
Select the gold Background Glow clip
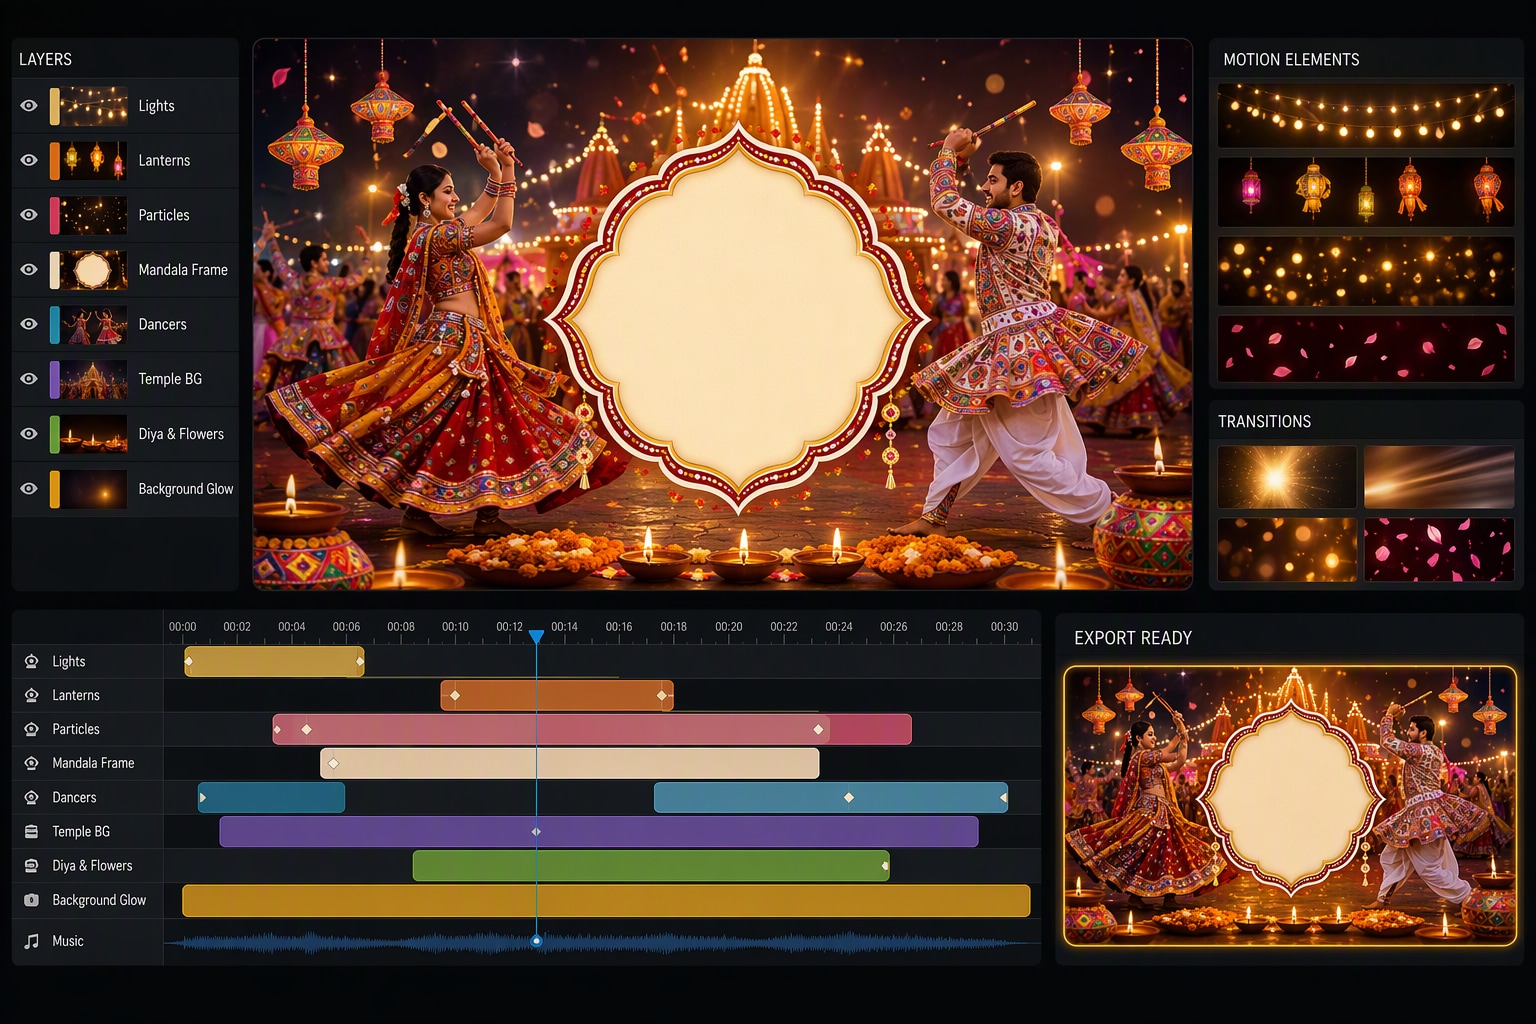(606, 900)
